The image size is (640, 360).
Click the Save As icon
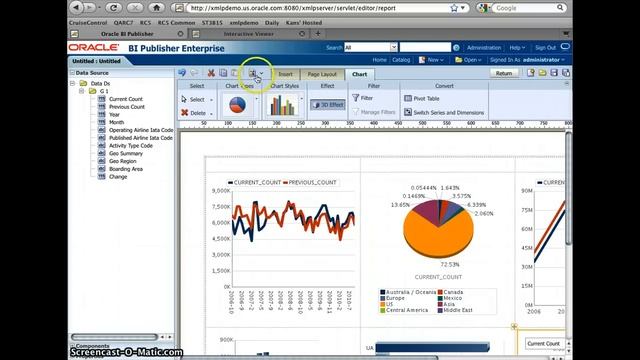(566, 73)
